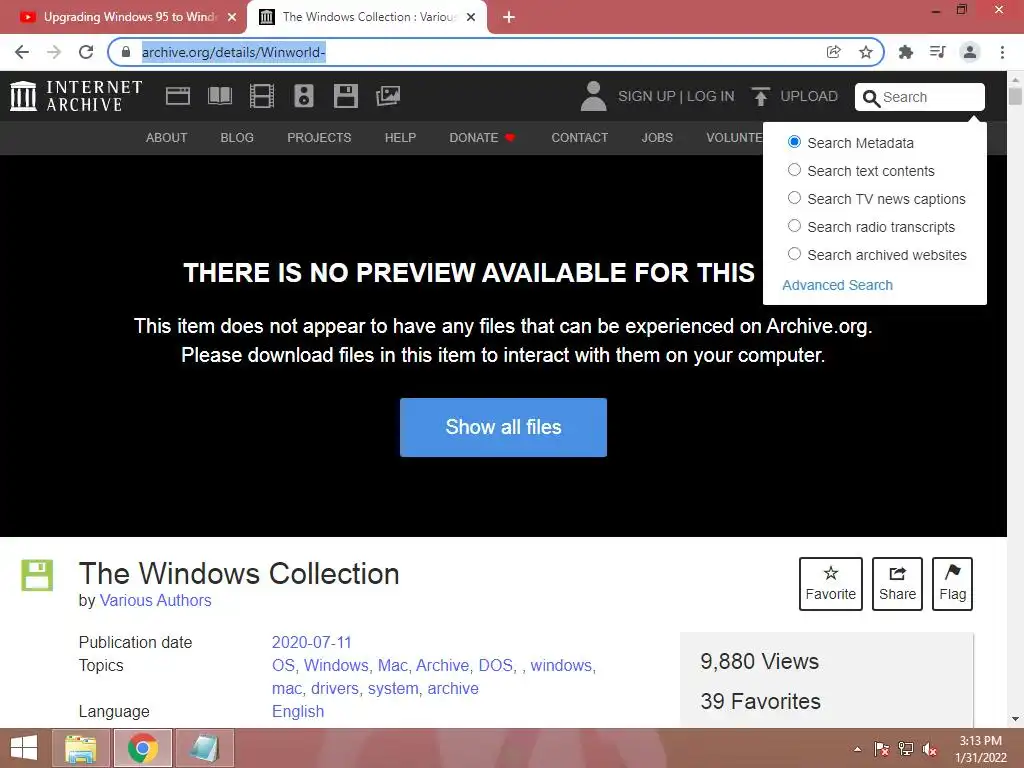Share this page using address bar icon
This screenshot has width=1024, height=768.
click(833, 52)
